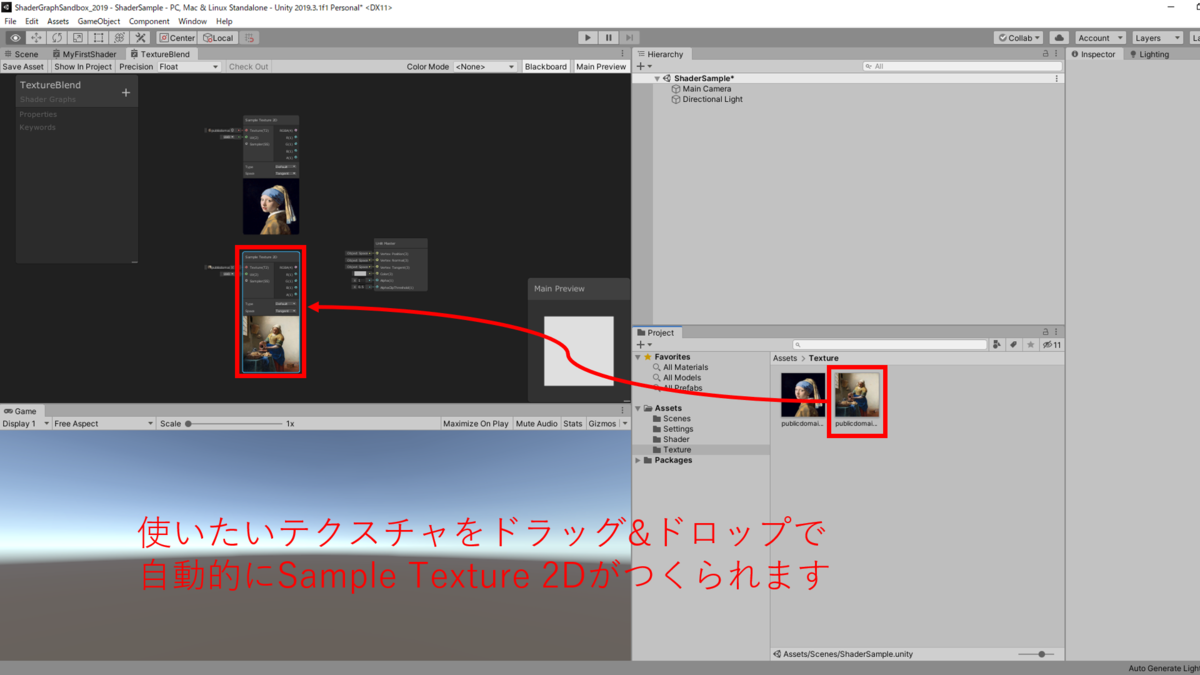Image resolution: width=1200 pixels, height=675 pixels.
Task: Open Project panel three-dot options menu
Action: click(1058, 332)
